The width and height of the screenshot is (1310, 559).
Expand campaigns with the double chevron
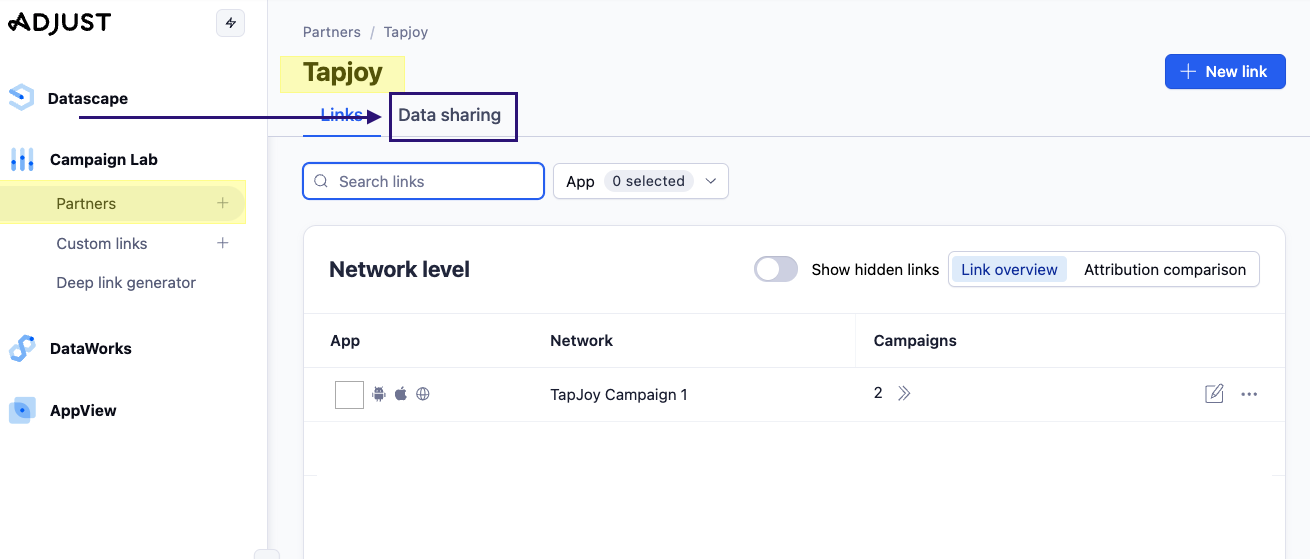904,394
